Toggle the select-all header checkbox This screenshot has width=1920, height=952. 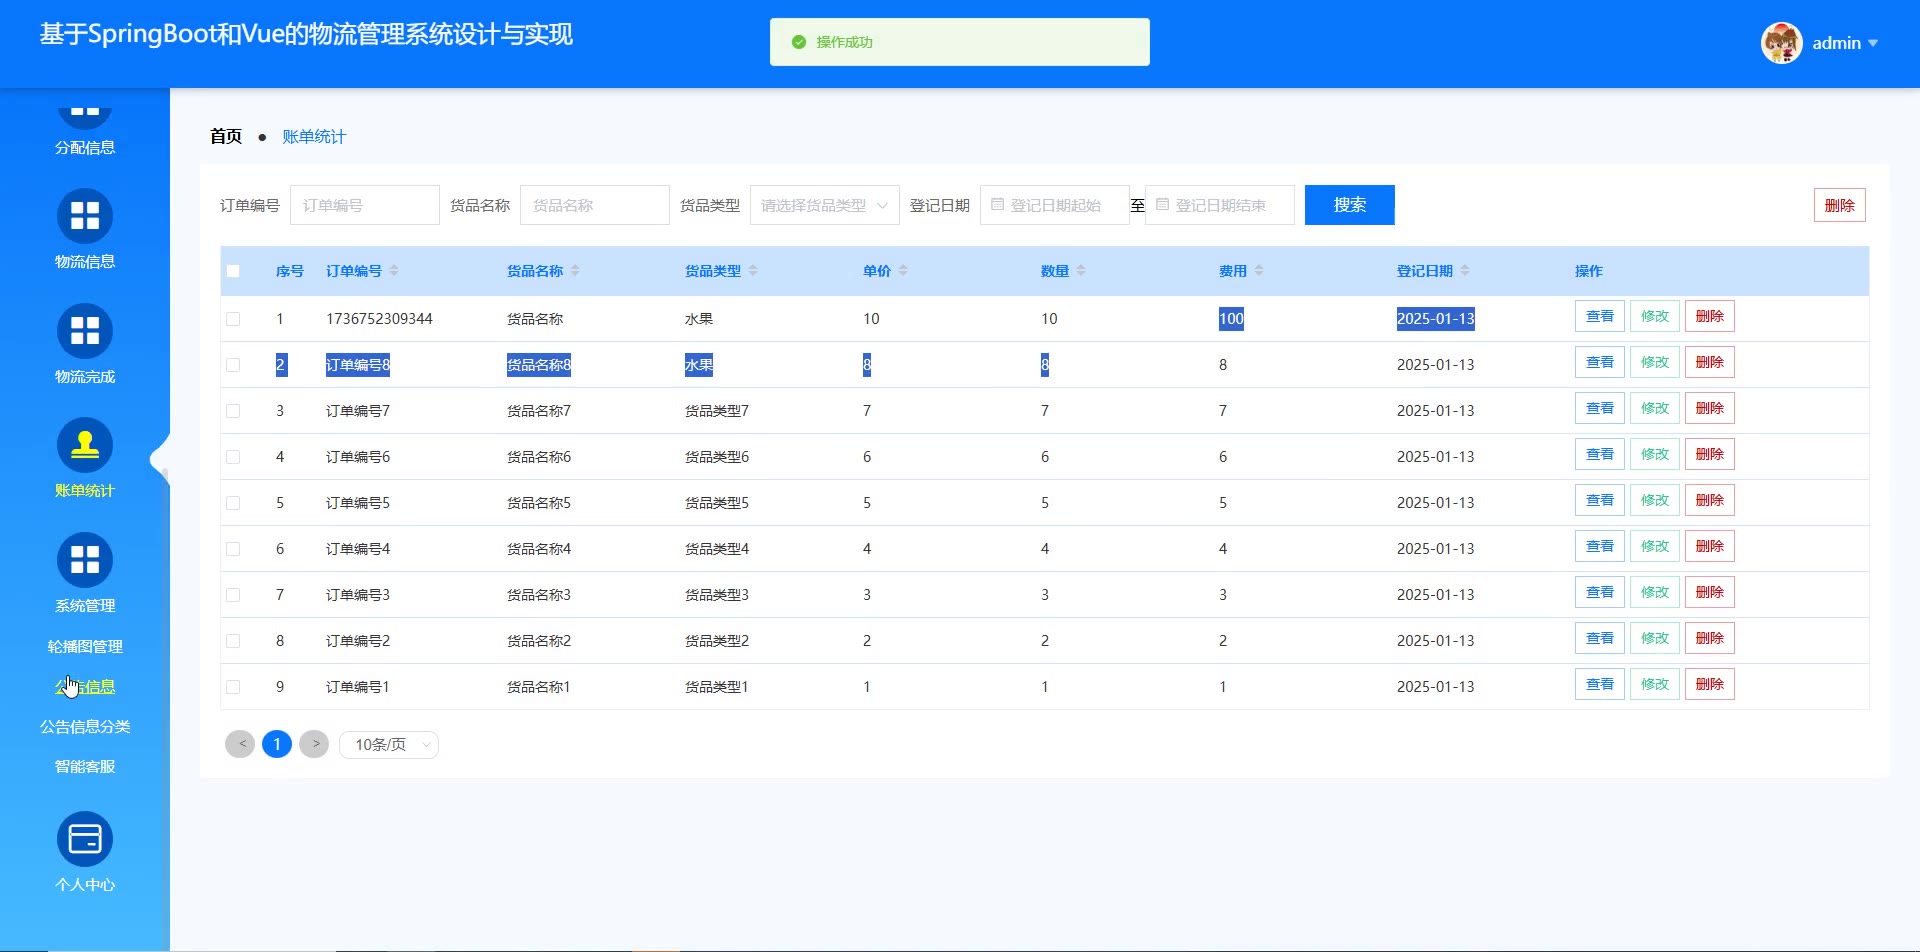point(233,271)
